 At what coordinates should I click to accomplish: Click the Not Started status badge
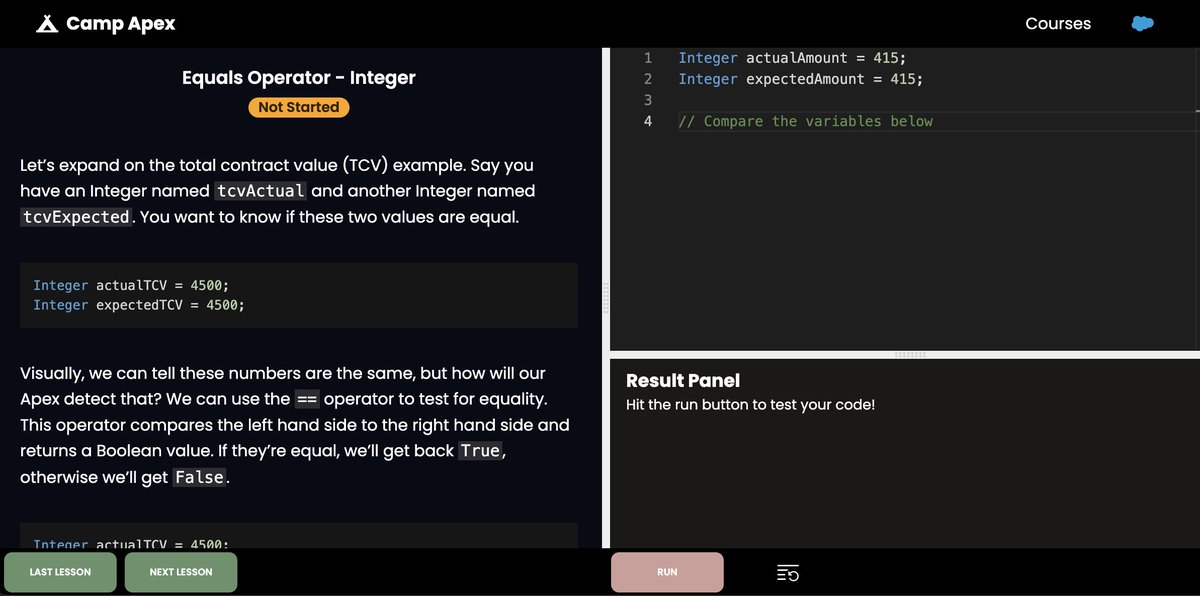pos(298,107)
